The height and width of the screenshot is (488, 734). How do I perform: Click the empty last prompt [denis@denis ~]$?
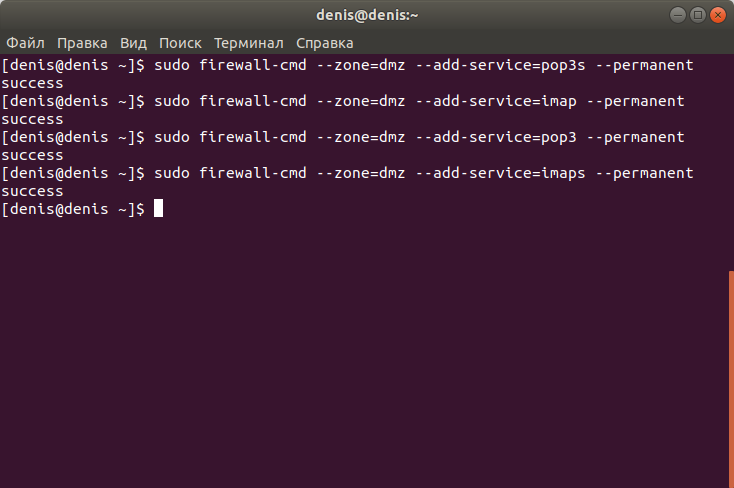pyautogui.click(x=73, y=209)
